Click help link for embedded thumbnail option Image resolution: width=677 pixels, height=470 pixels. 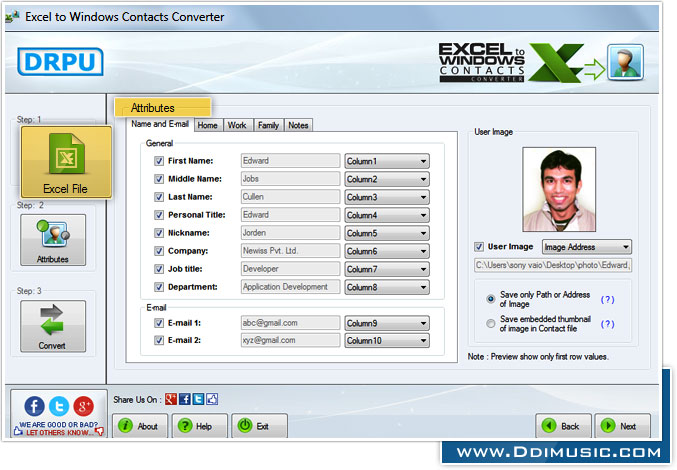607,324
